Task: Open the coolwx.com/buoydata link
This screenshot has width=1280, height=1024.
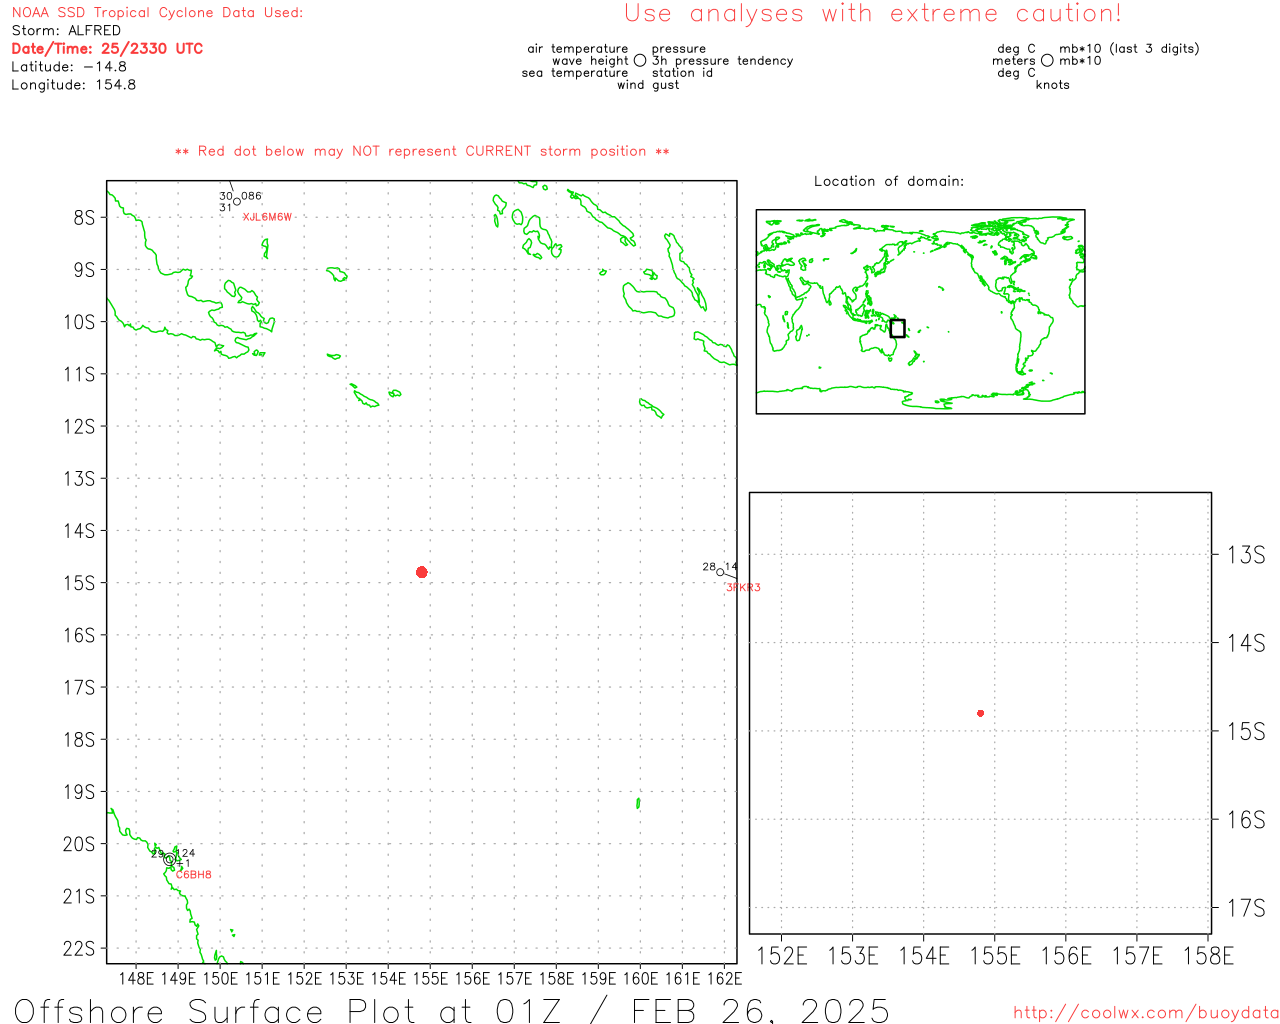Action: pyautogui.click(x=1145, y=1013)
